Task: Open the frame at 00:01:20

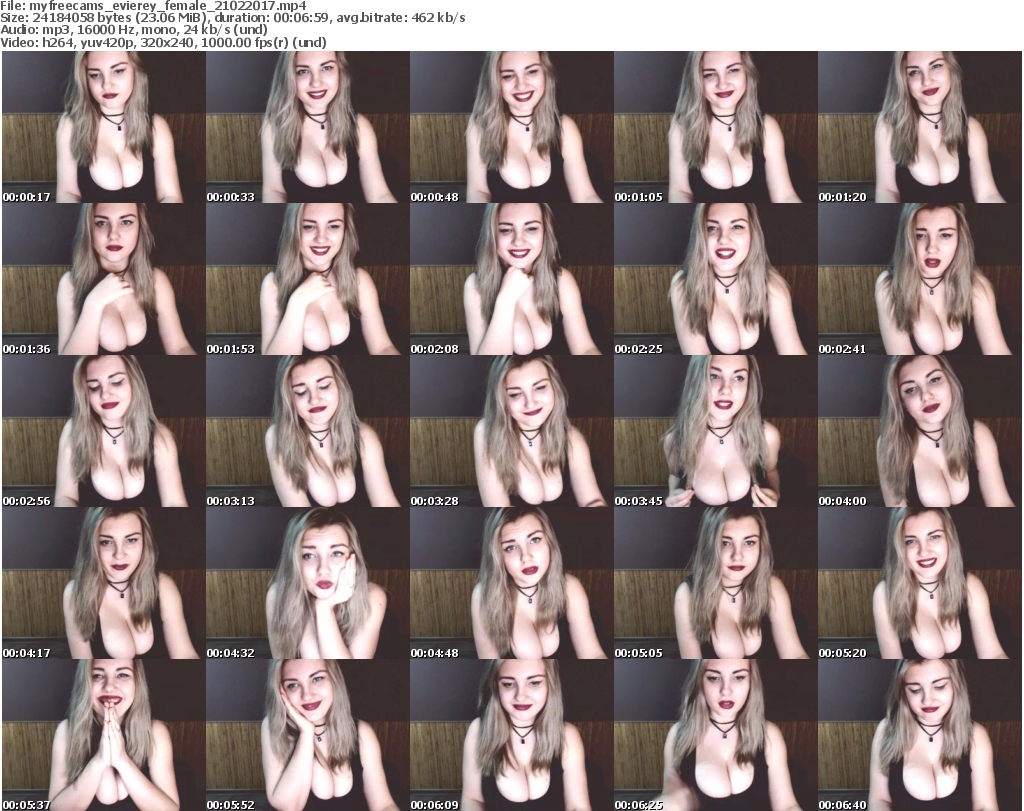Action: 920,127
